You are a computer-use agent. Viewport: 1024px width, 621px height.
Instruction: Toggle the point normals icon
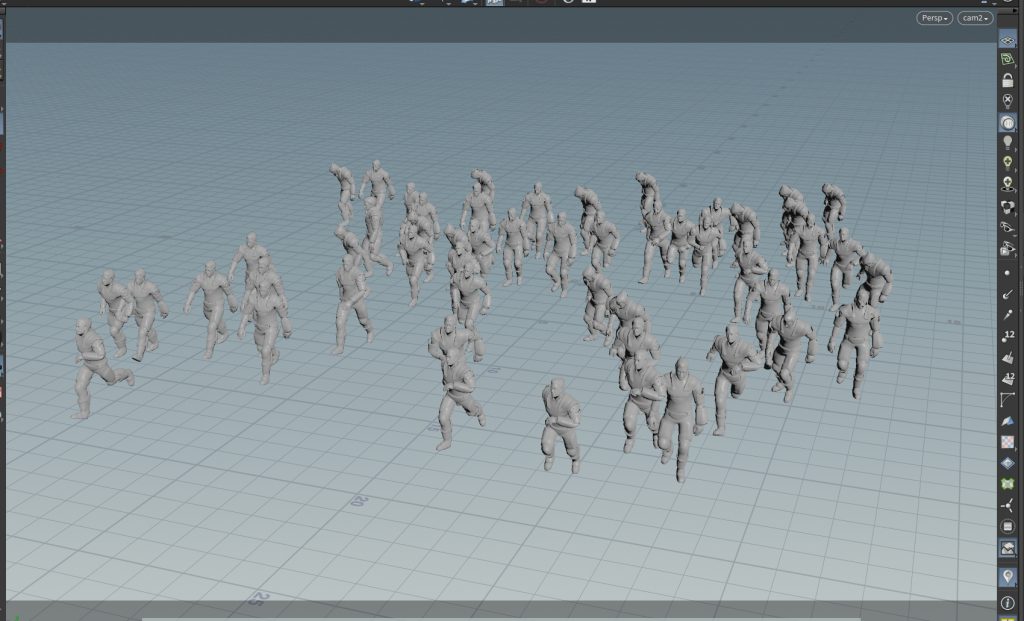[x=1008, y=295]
